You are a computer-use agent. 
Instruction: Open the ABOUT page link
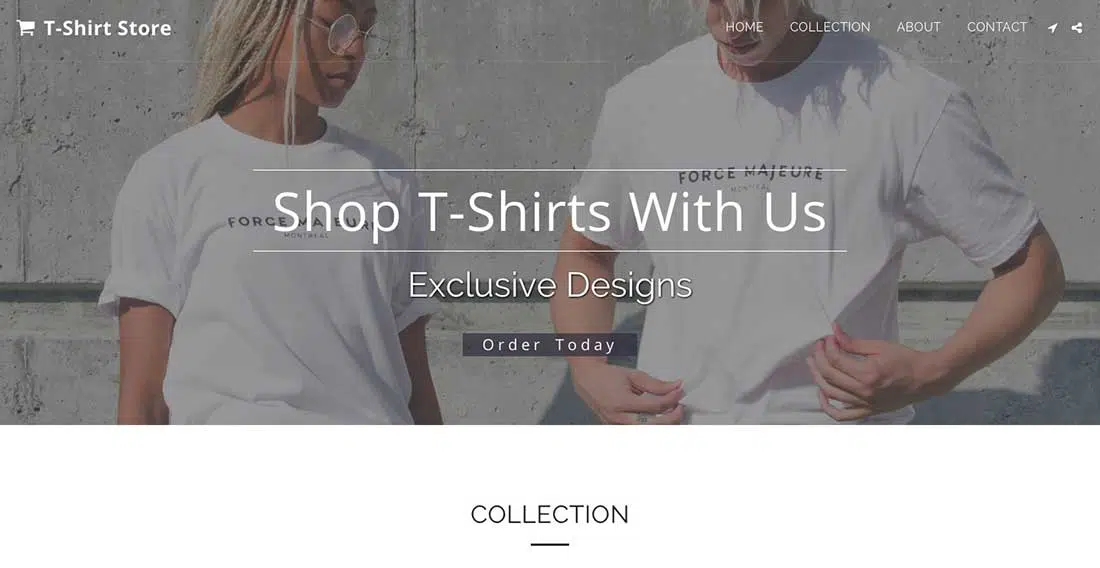pyautogui.click(x=918, y=27)
